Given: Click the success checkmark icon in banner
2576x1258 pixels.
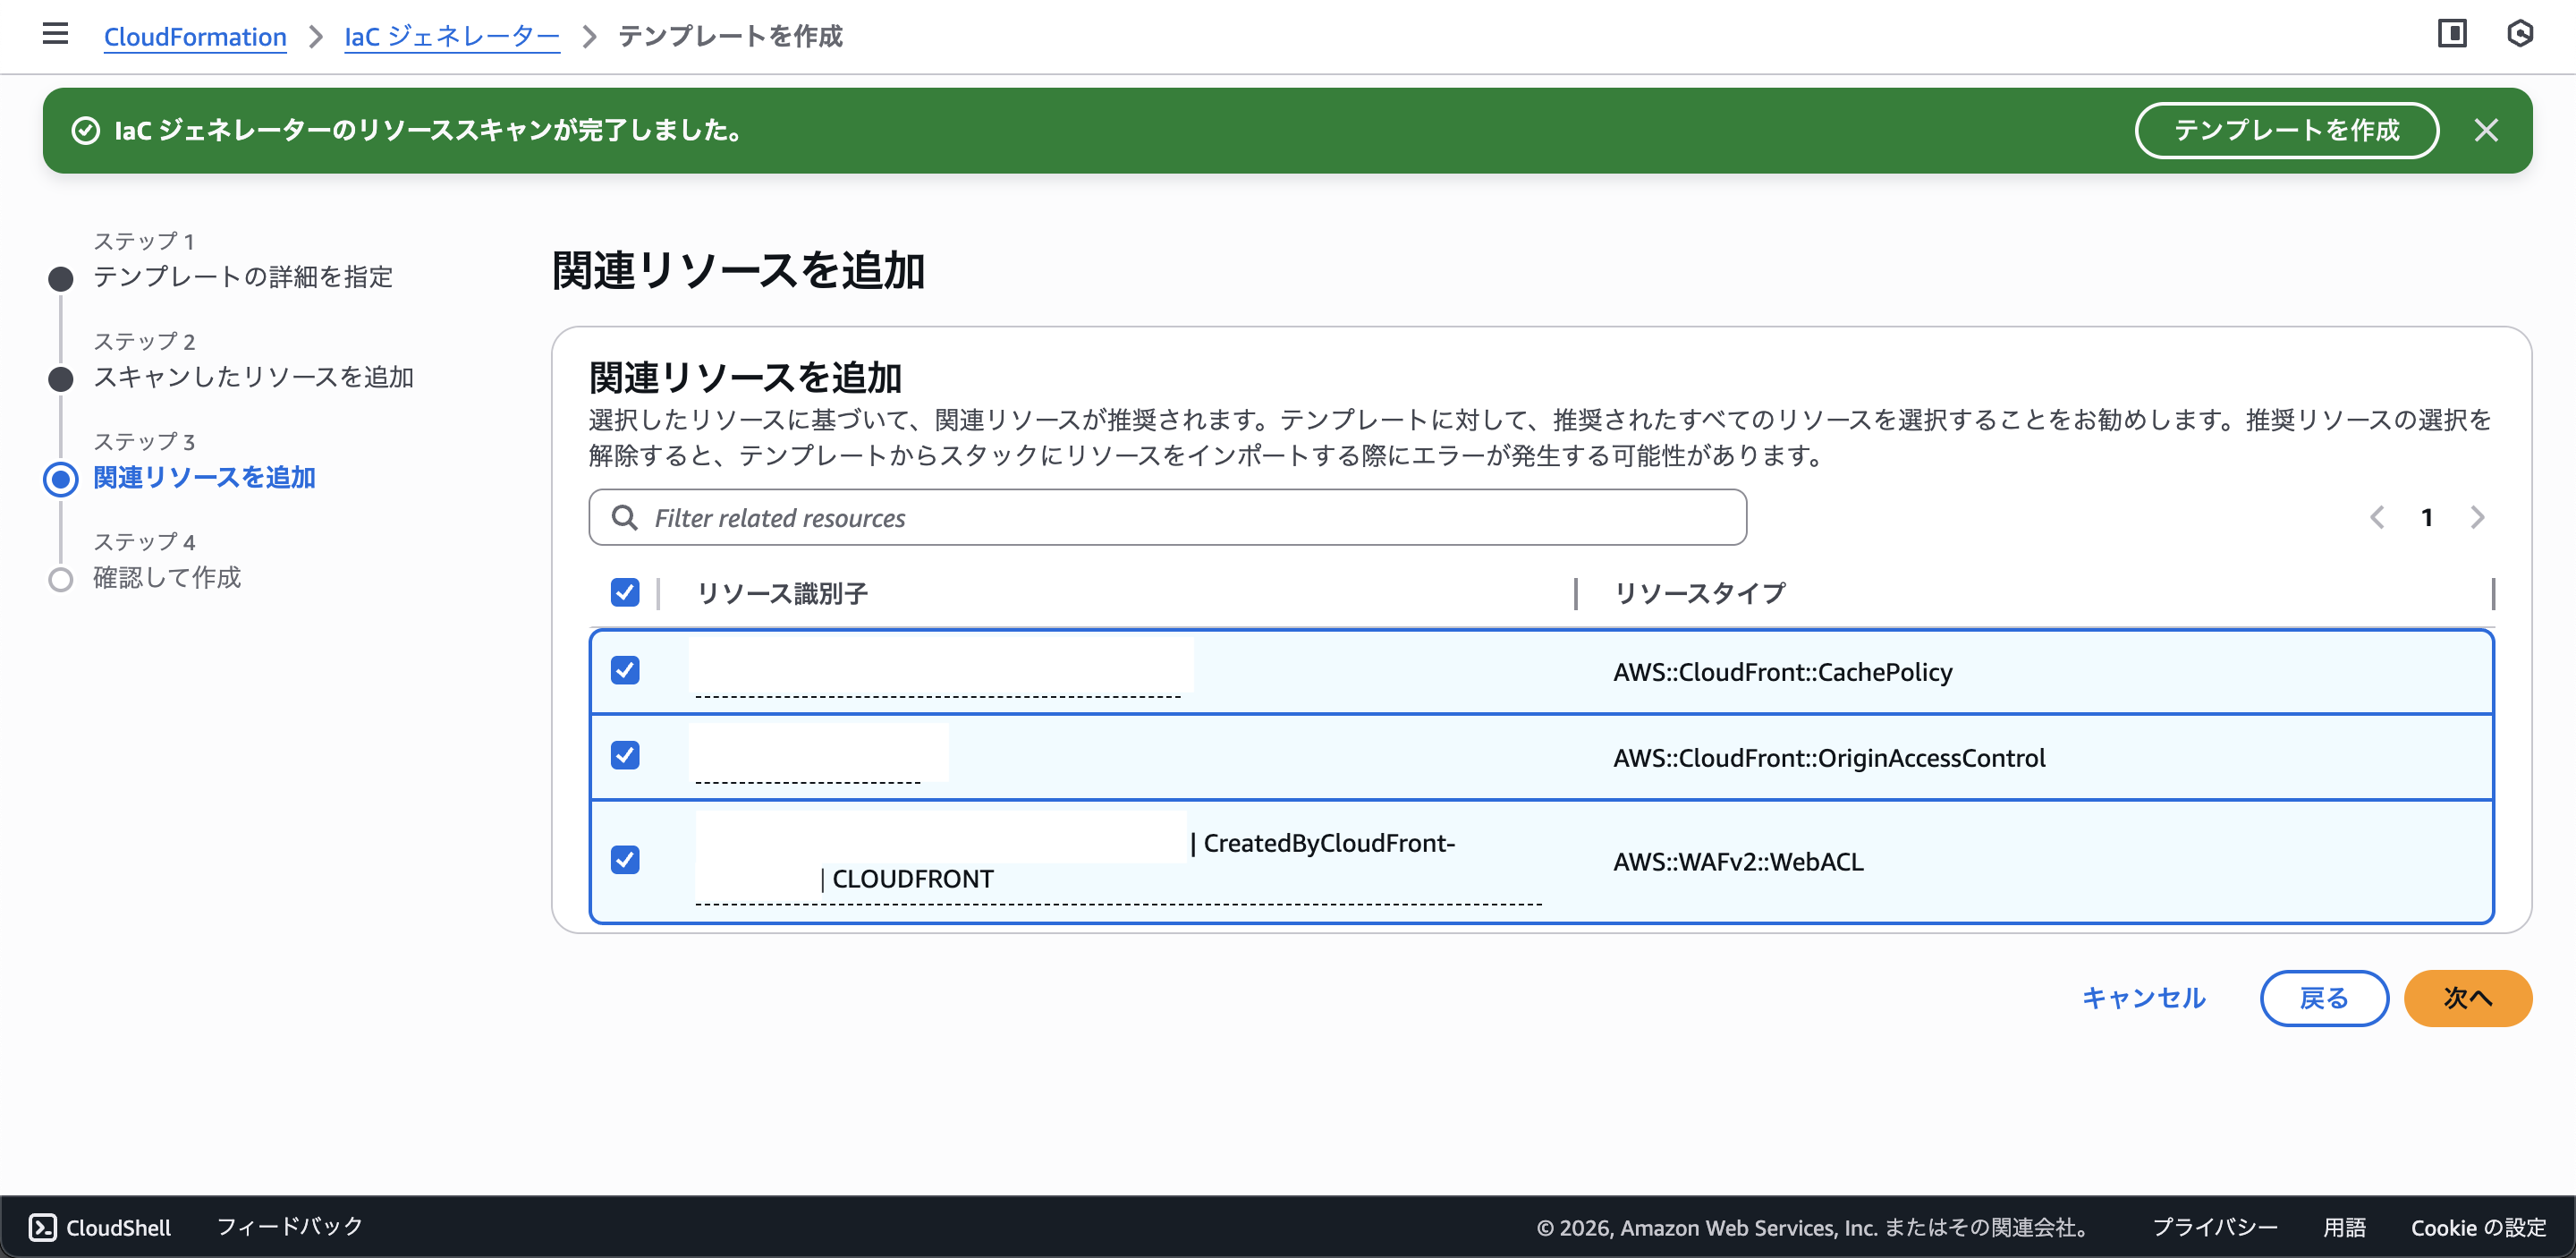Looking at the screenshot, I should click(x=86, y=131).
